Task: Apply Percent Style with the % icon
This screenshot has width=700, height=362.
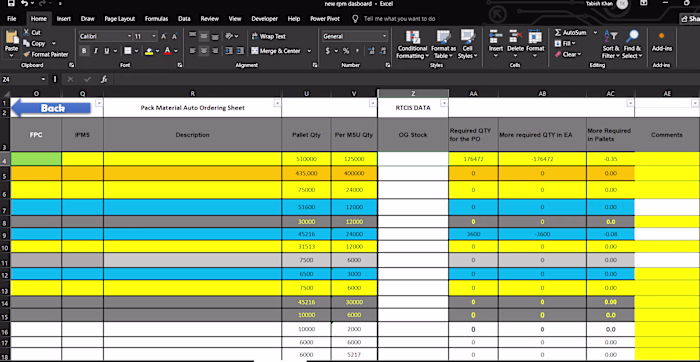Action: (x=346, y=51)
